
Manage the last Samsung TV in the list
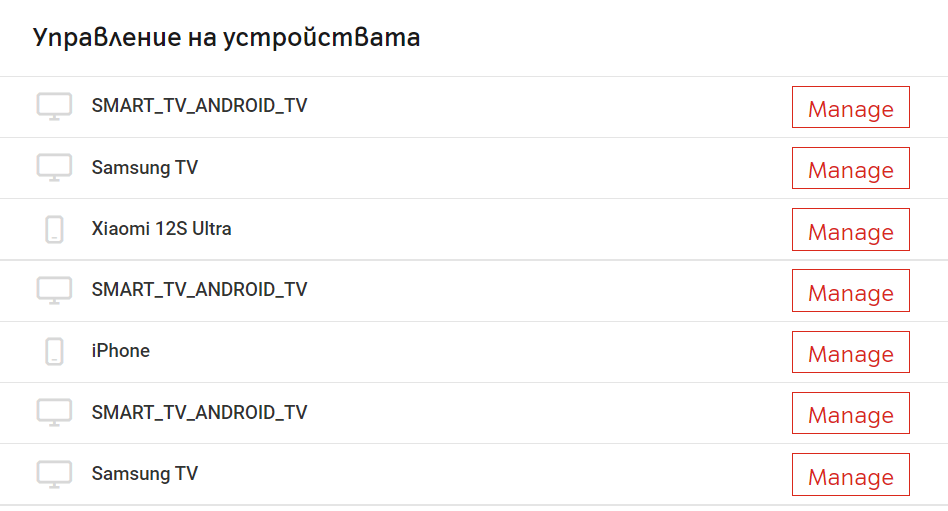pos(851,475)
